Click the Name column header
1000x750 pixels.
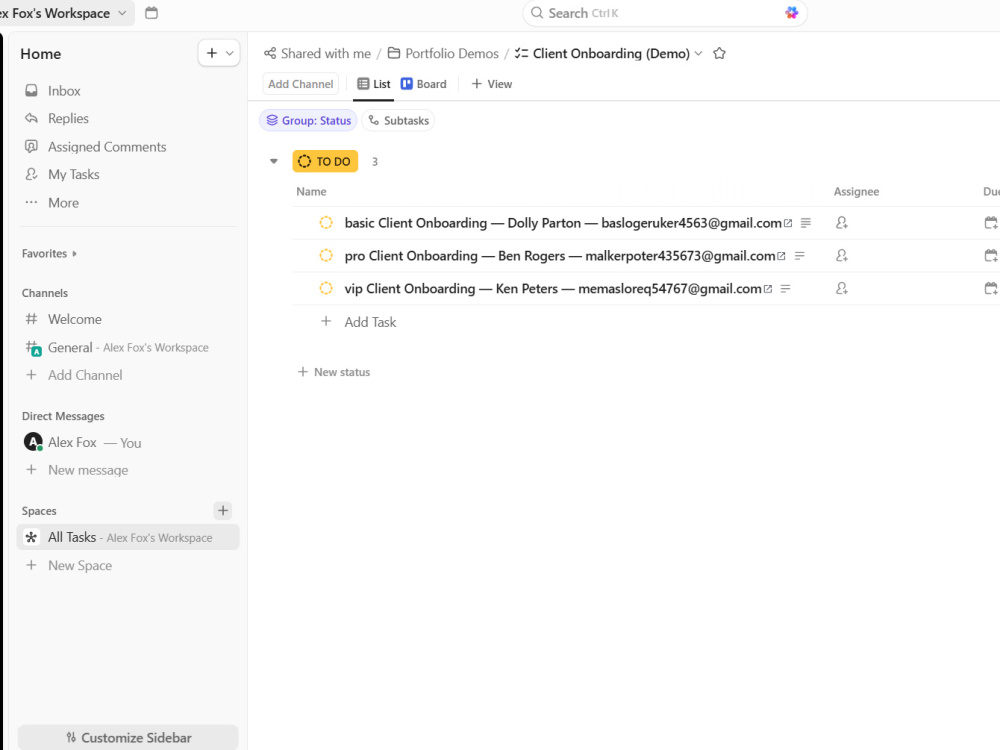311,191
